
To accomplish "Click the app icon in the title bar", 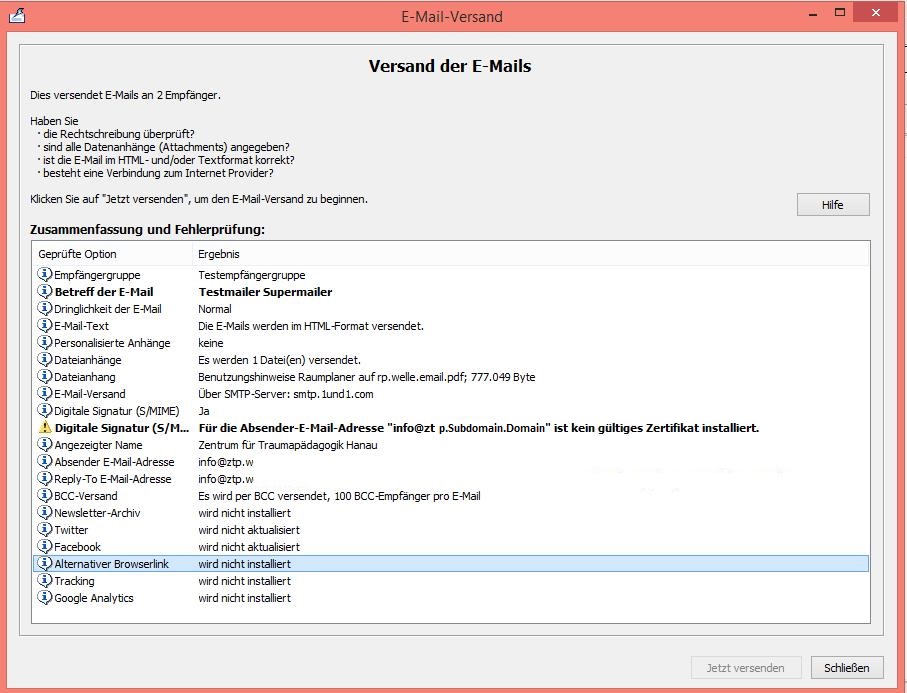I will (x=17, y=16).
